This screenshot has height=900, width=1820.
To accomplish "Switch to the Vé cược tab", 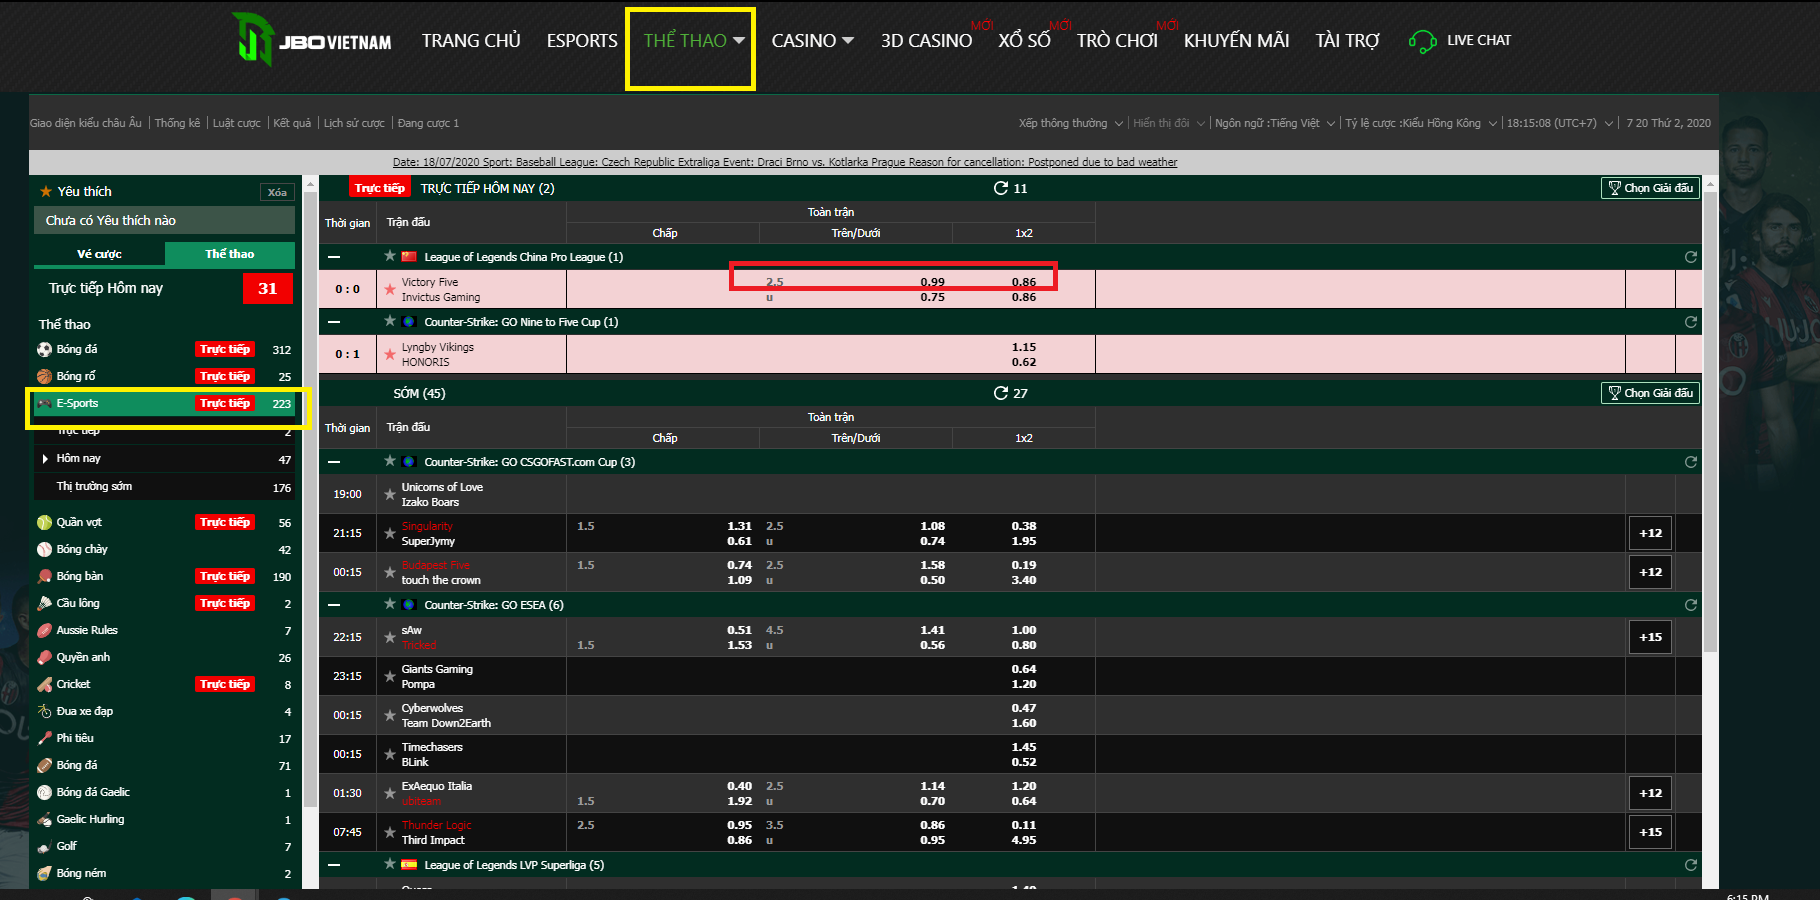I will (x=99, y=254).
